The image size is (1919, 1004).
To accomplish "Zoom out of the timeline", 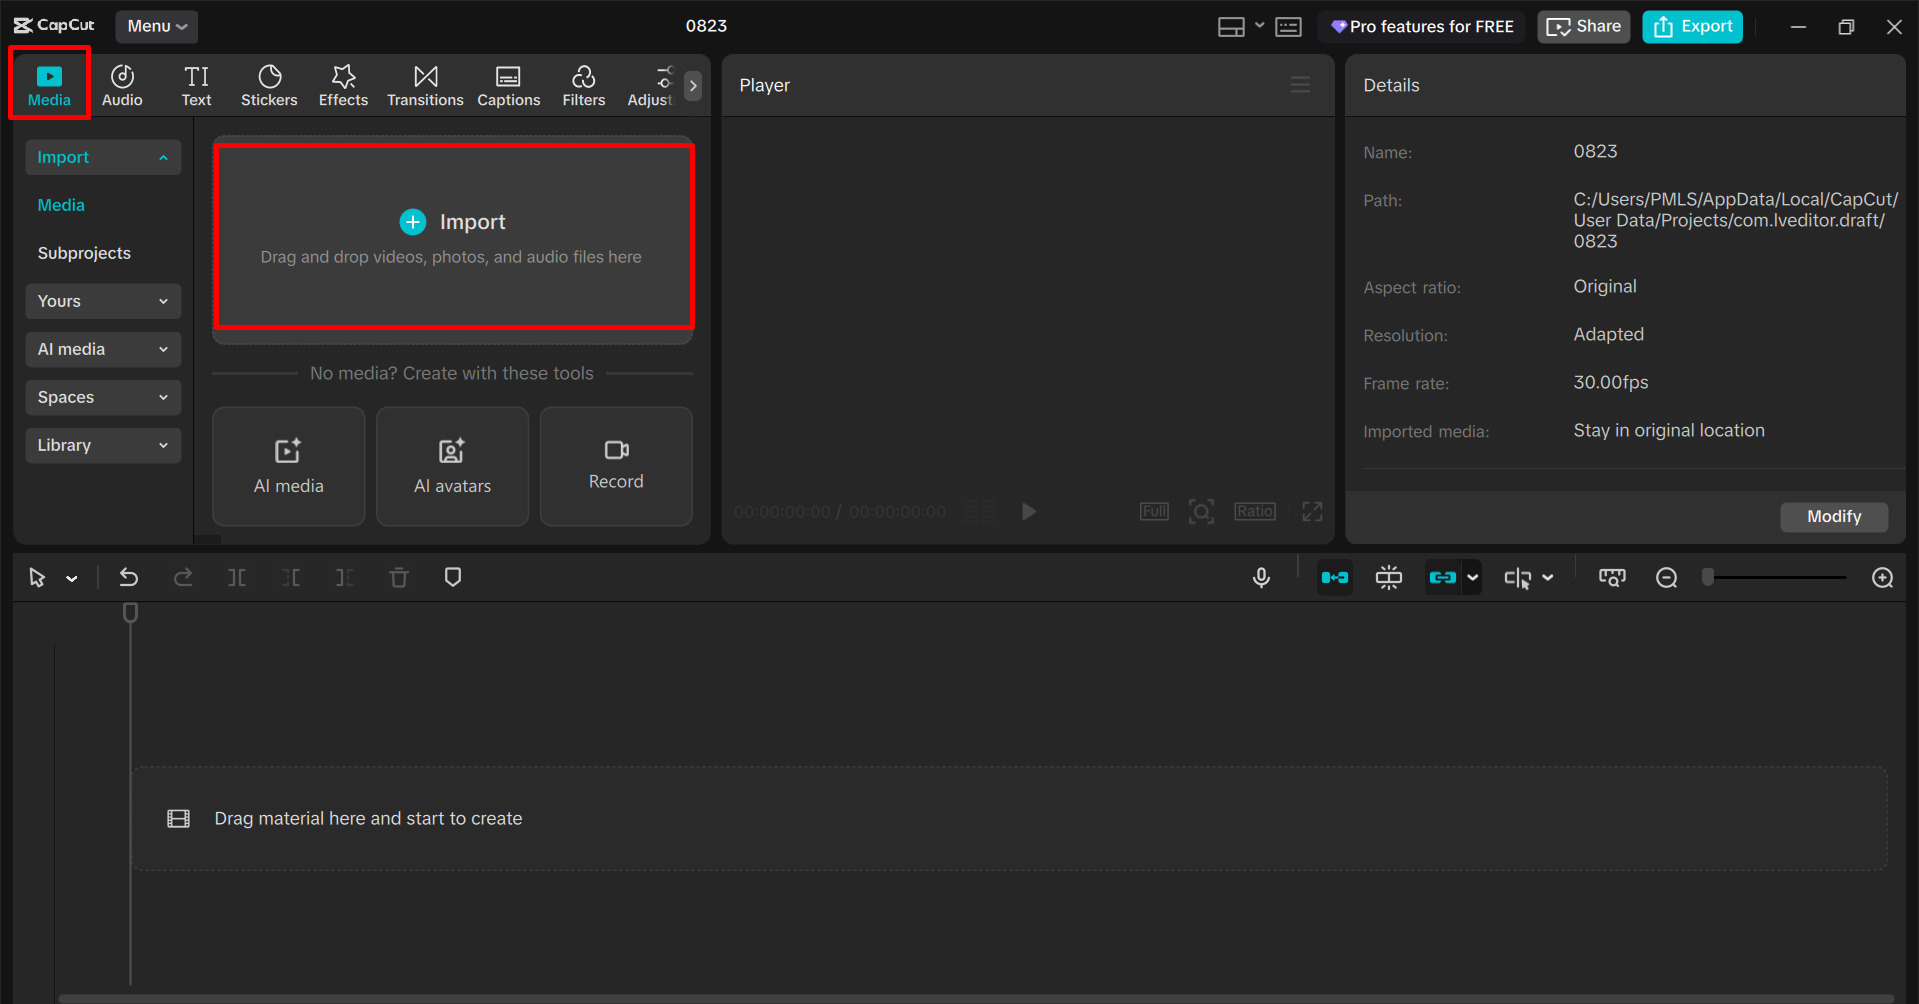I will tap(1666, 577).
